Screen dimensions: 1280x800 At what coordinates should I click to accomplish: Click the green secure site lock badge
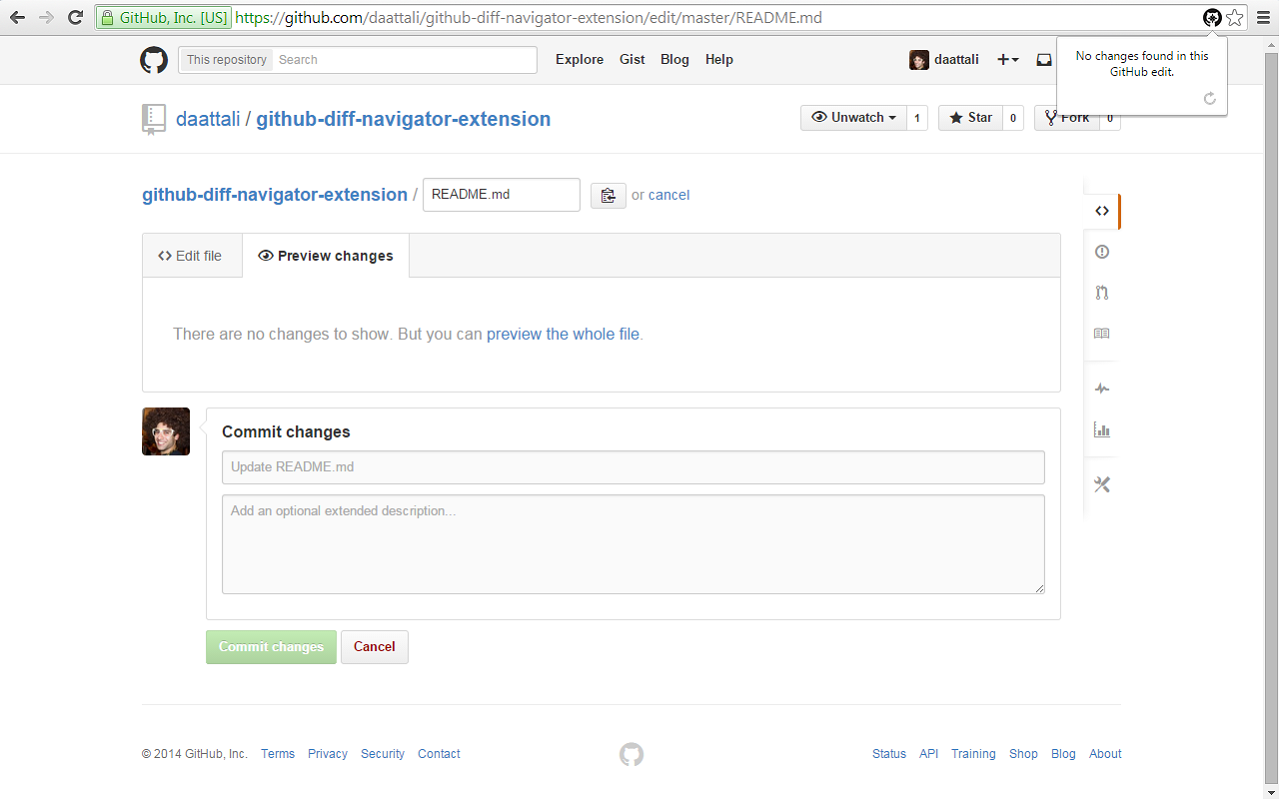click(164, 18)
